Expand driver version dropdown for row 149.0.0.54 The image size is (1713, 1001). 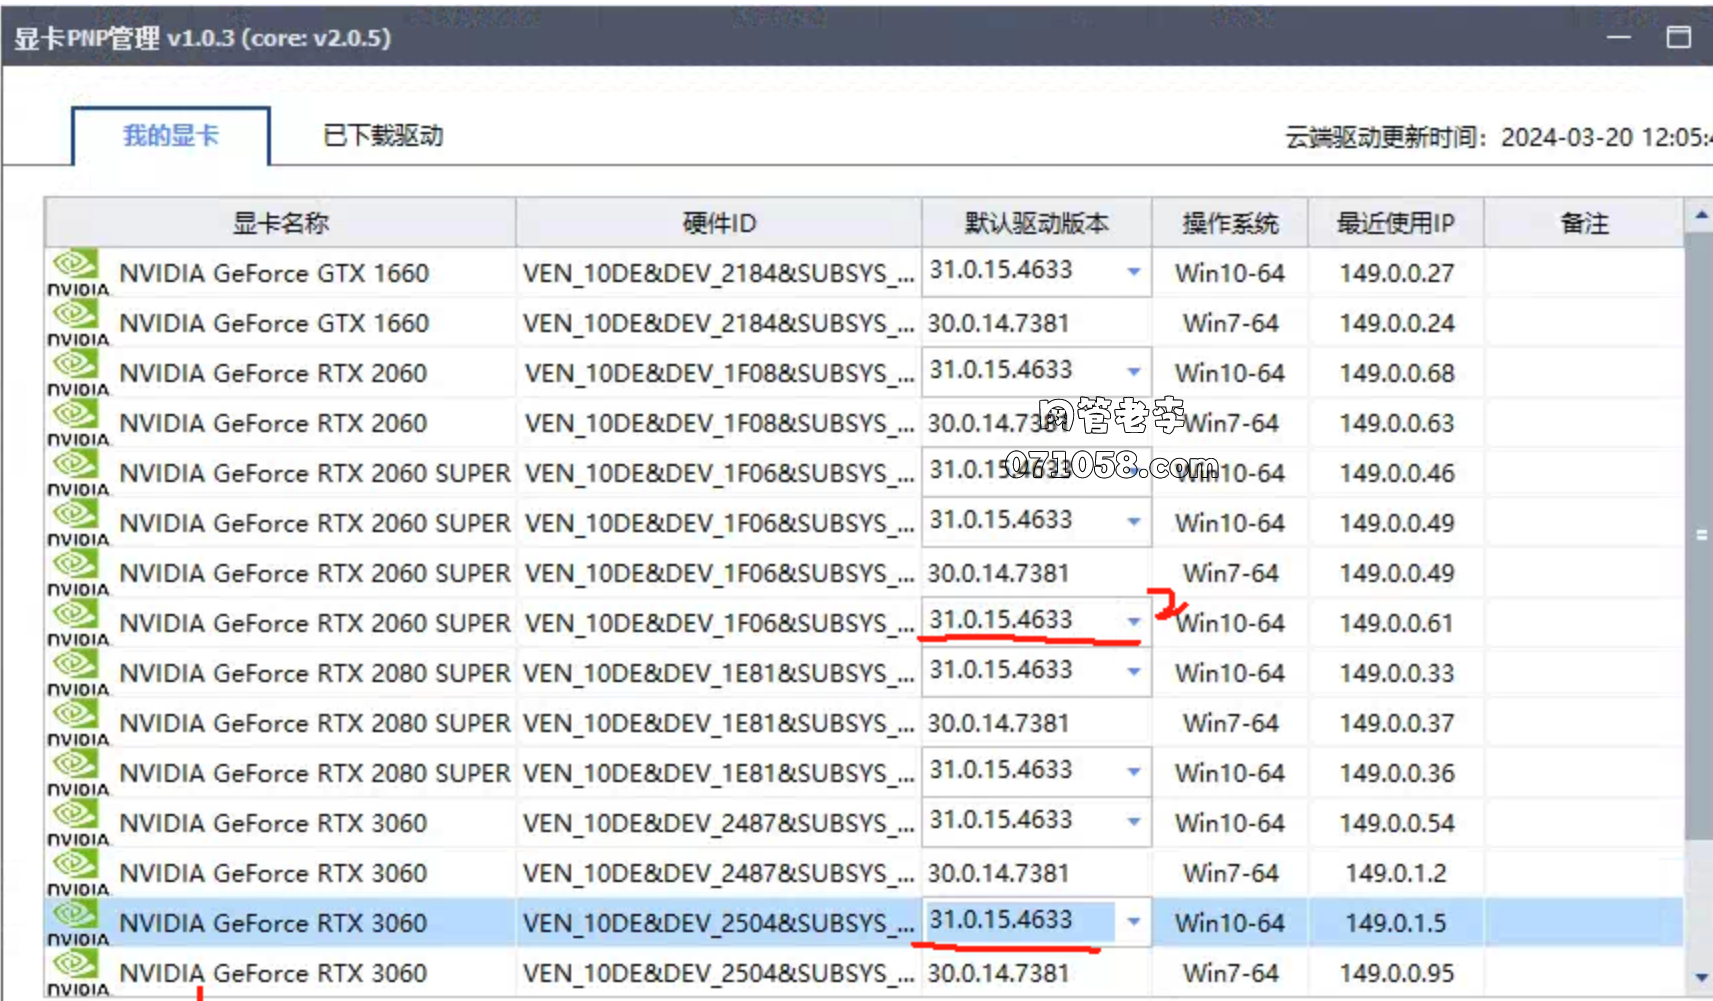[1133, 822]
